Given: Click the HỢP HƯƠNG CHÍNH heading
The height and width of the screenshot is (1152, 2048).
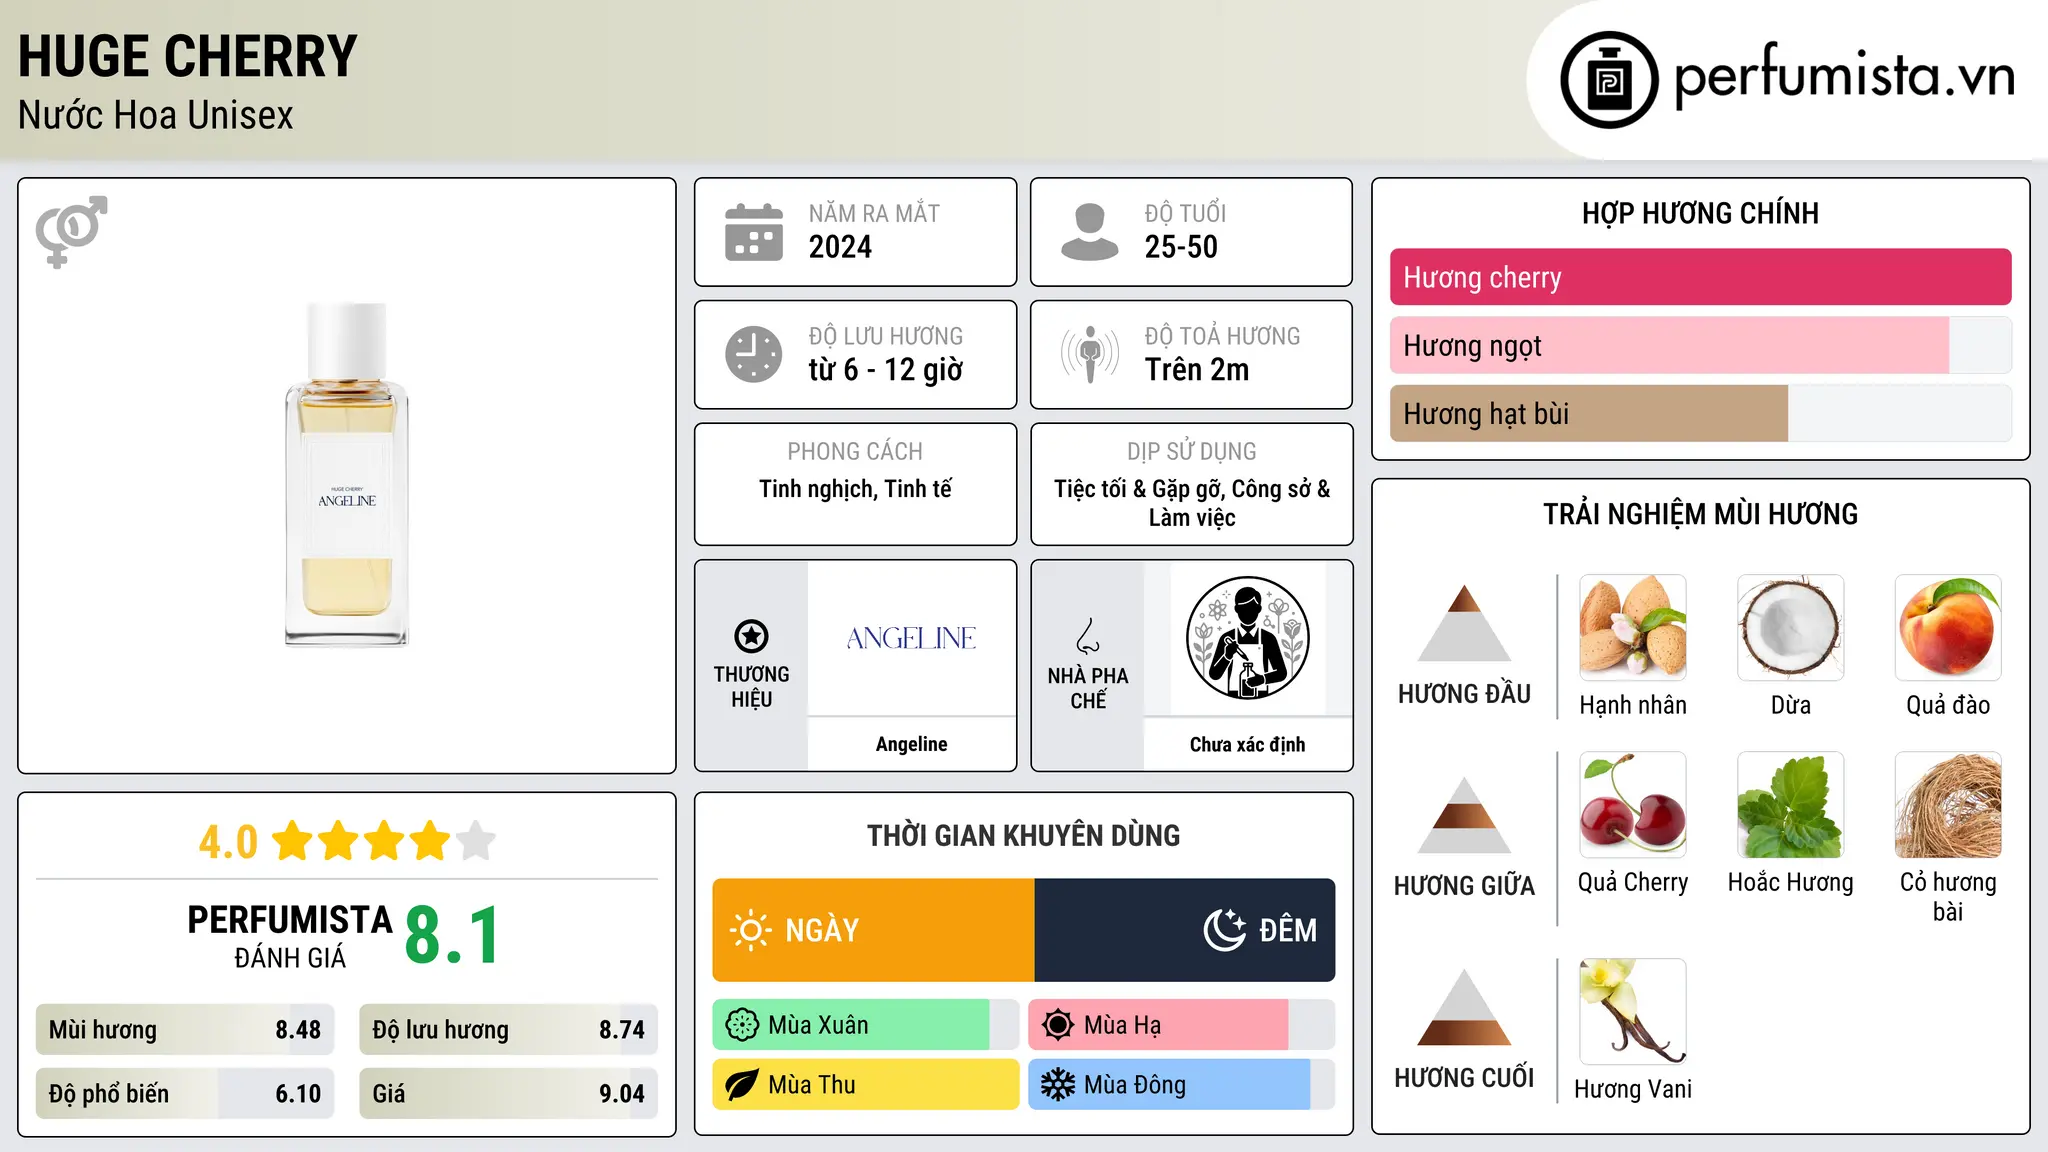Looking at the screenshot, I should [x=1700, y=213].
